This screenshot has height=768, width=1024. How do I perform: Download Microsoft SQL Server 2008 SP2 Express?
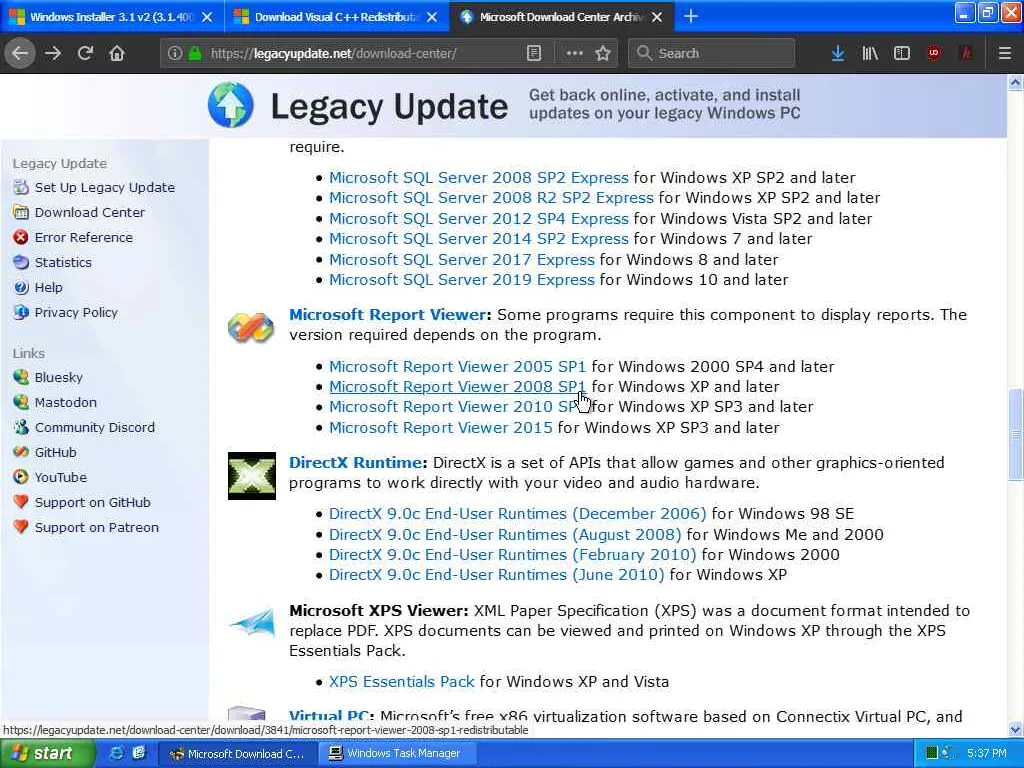pos(479,178)
